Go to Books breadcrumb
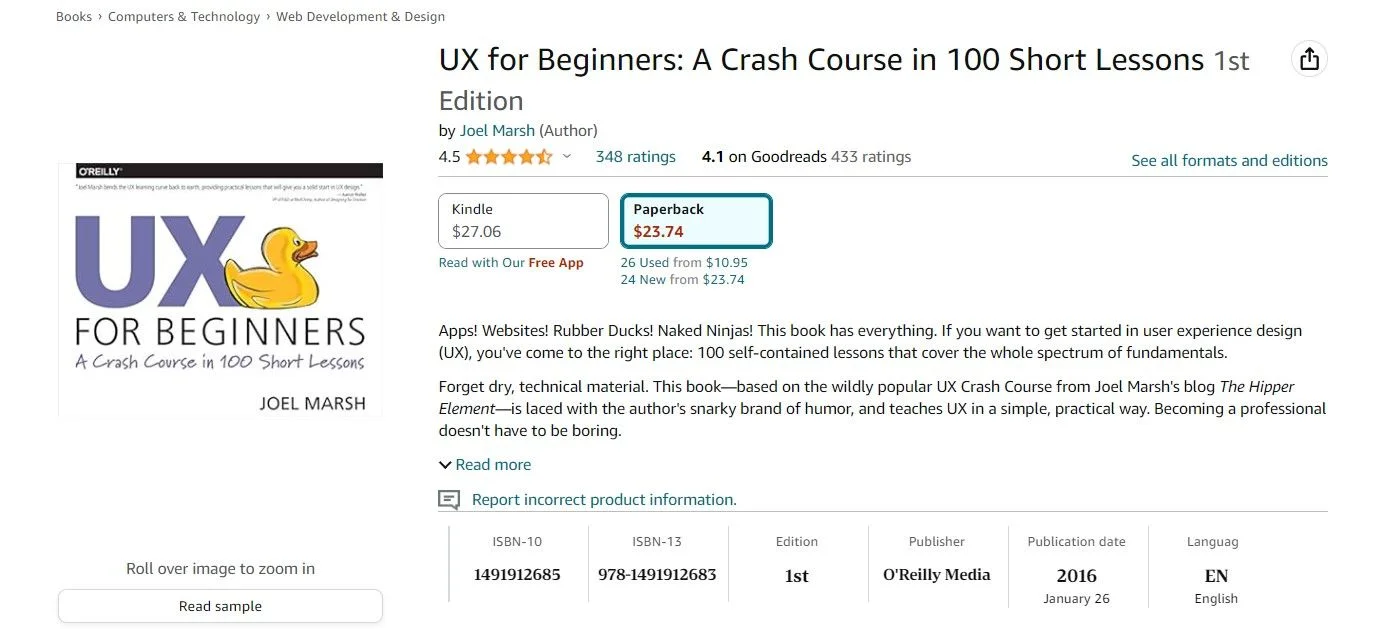1374x629 pixels. point(74,17)
